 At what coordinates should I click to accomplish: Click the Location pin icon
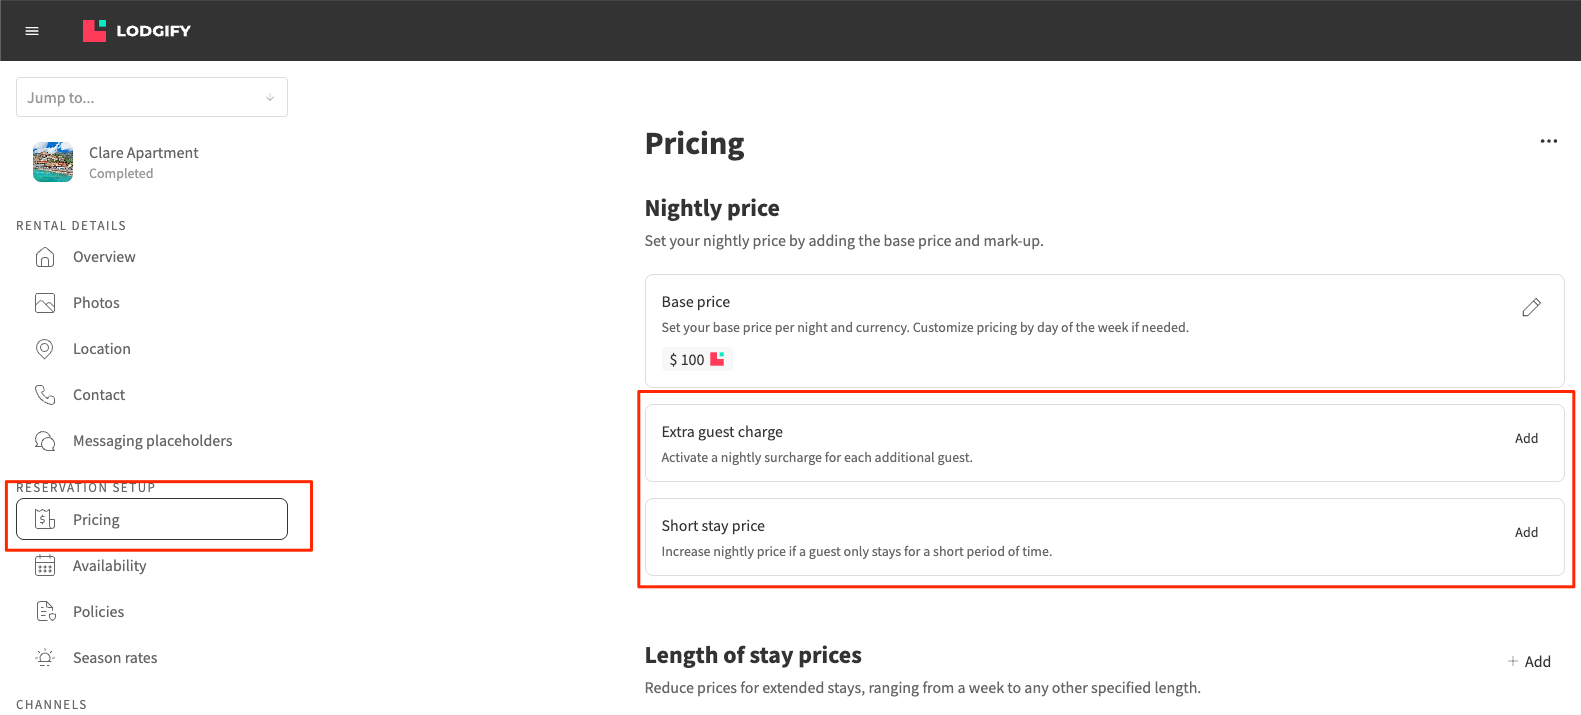click(x=45, y=349)
